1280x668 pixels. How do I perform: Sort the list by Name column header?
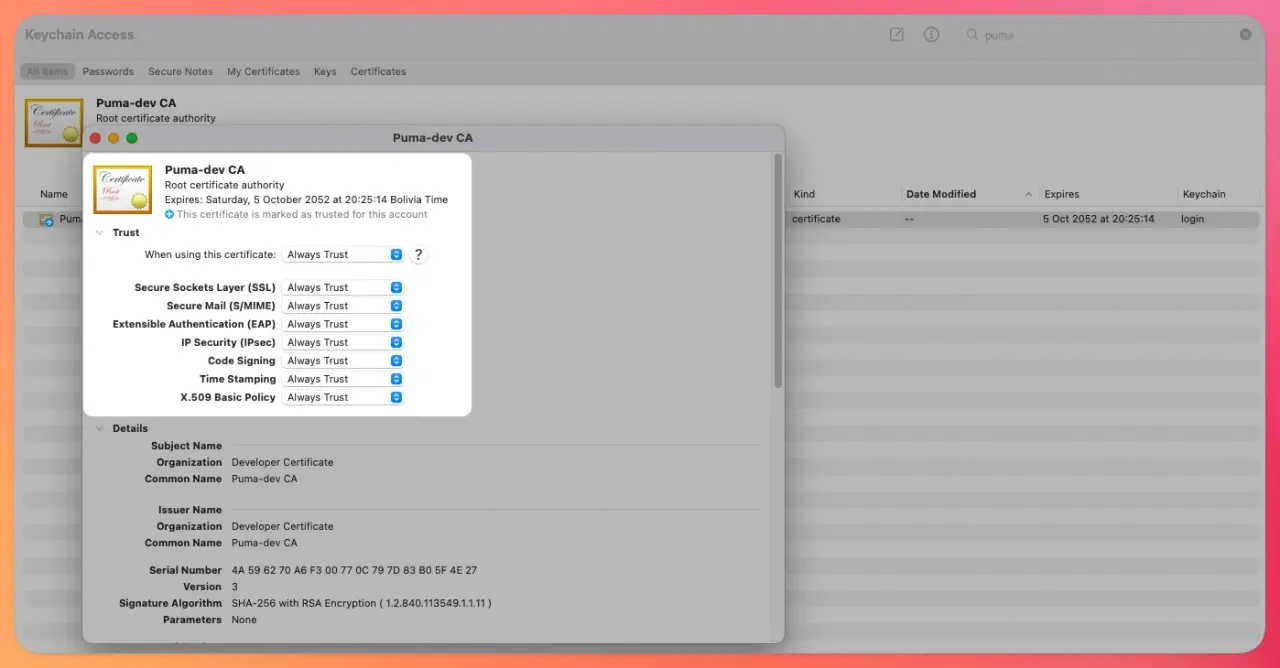coord(54,194)
